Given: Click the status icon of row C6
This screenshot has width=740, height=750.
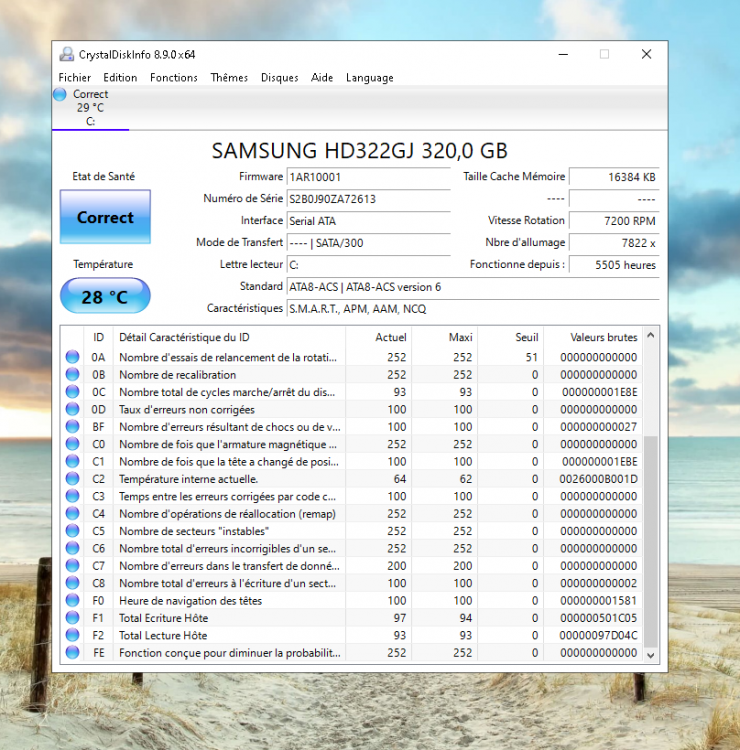Looking at the screenshot, I should 73,548.
